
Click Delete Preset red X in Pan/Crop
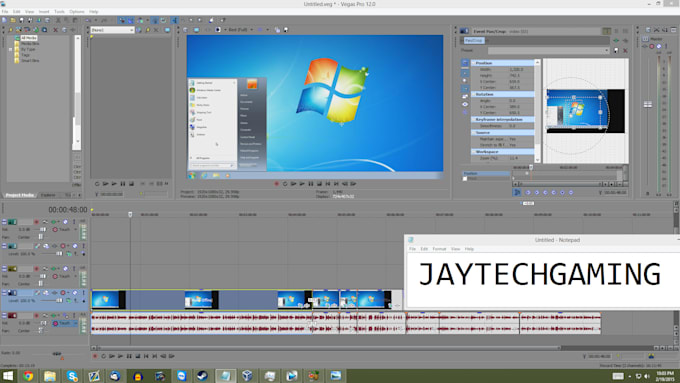pyautogui.click(x=625, y=51)
